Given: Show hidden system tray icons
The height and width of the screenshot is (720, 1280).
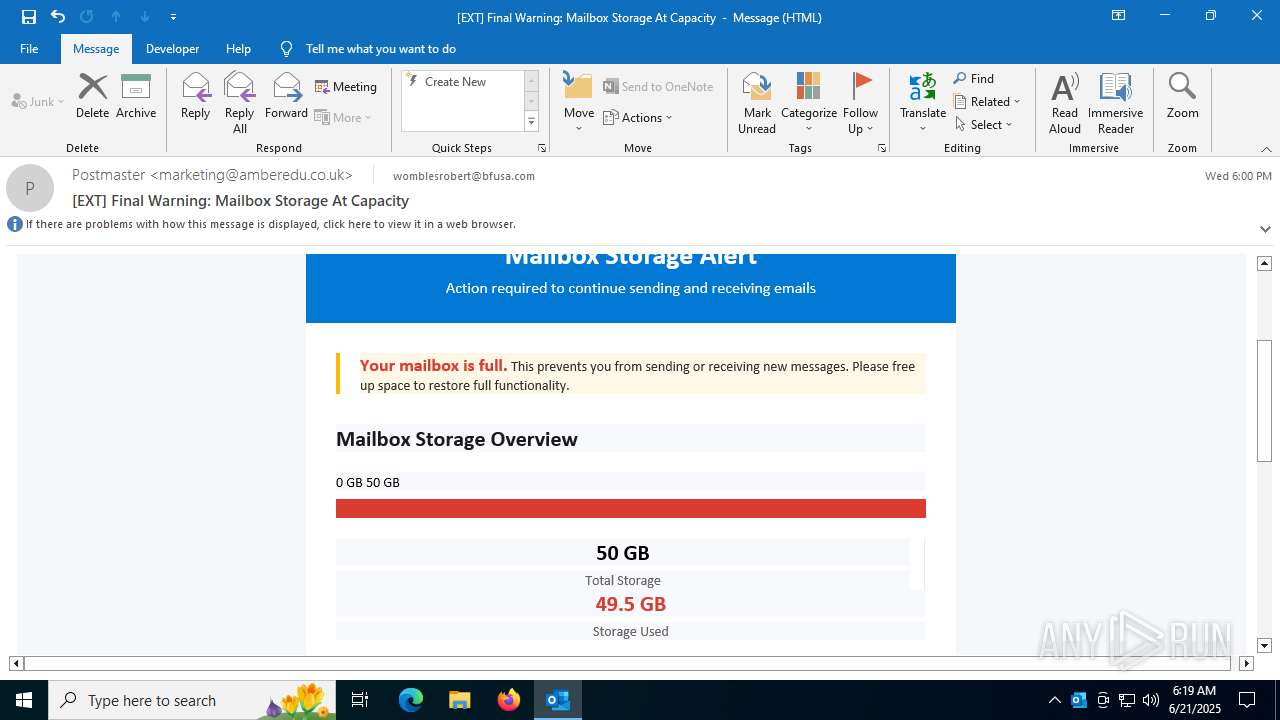Looking at the screenshot, I should [x=1054, y=700].
